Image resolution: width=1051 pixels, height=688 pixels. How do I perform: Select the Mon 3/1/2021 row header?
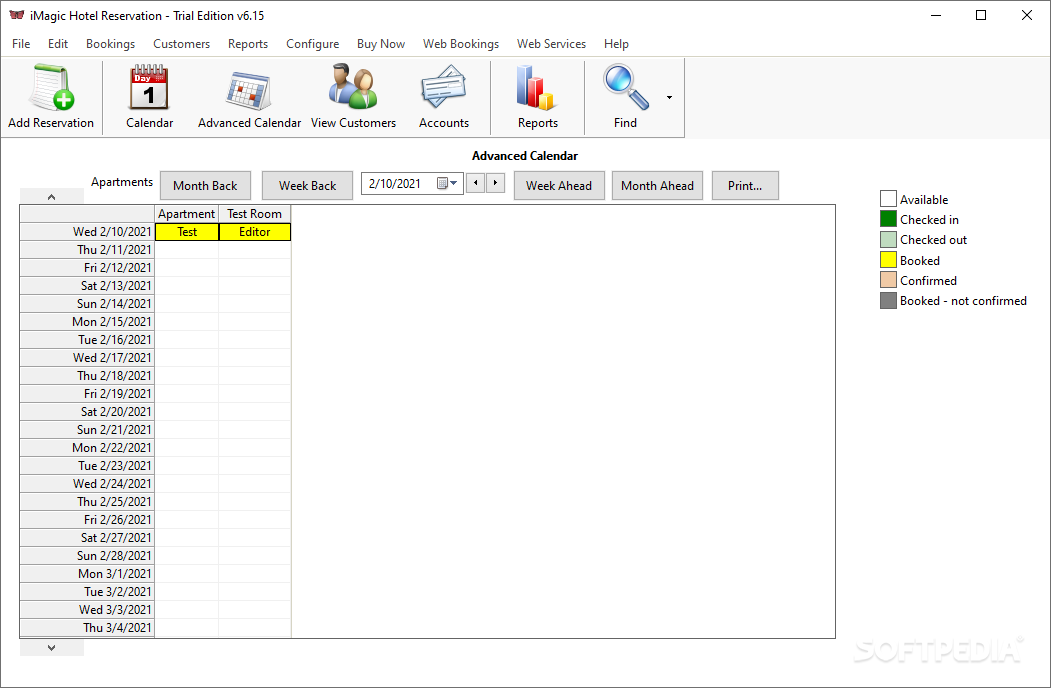point(87,574)
